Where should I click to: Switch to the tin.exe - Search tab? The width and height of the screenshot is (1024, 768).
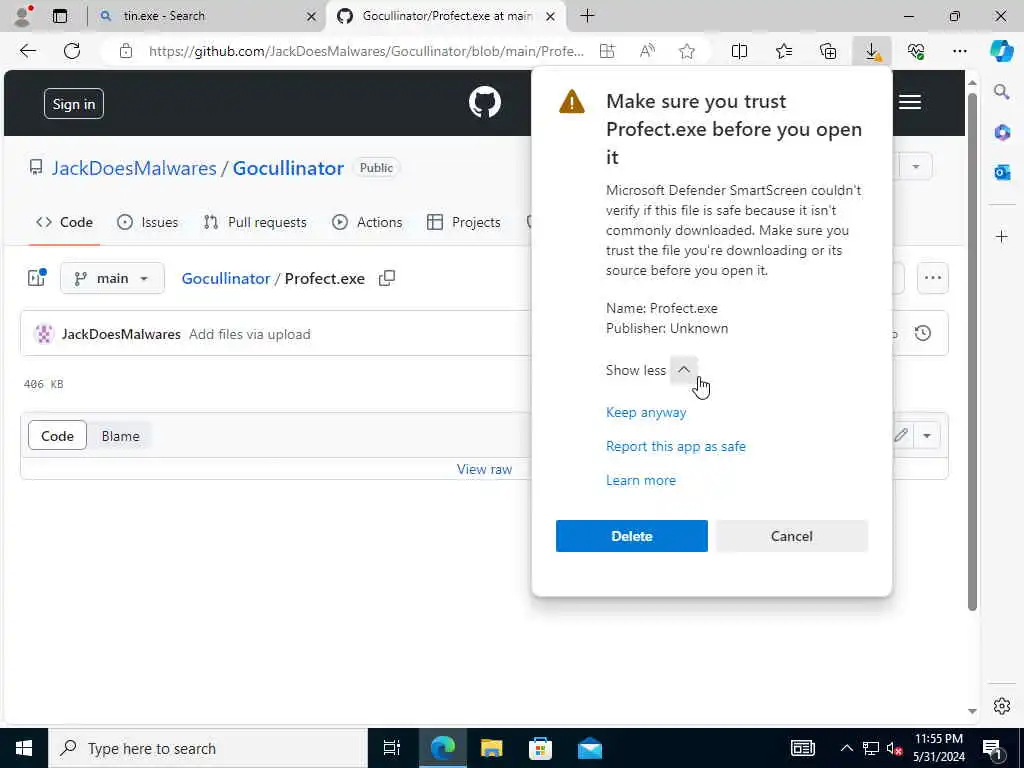206,16
